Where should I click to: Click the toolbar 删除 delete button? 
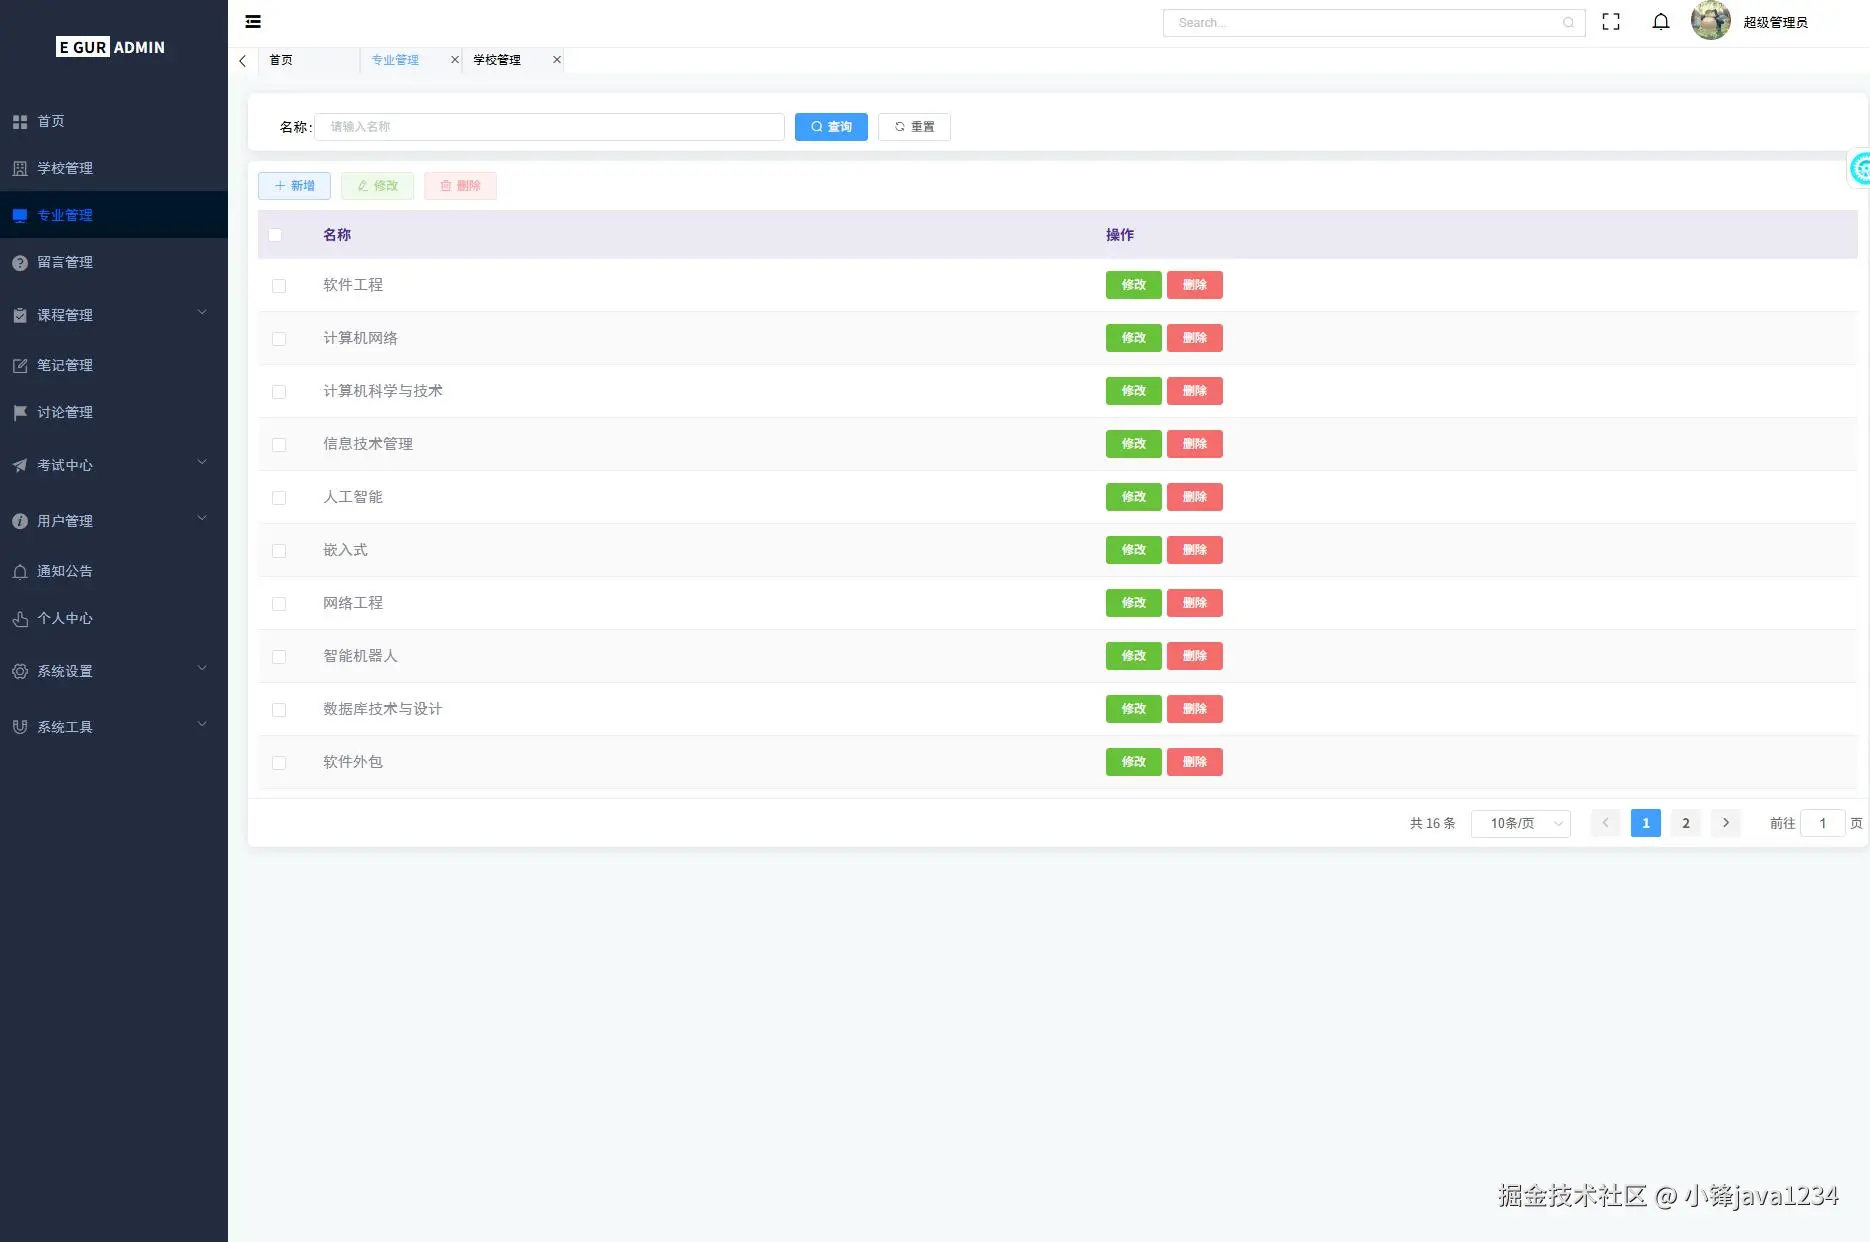[460, 186]
